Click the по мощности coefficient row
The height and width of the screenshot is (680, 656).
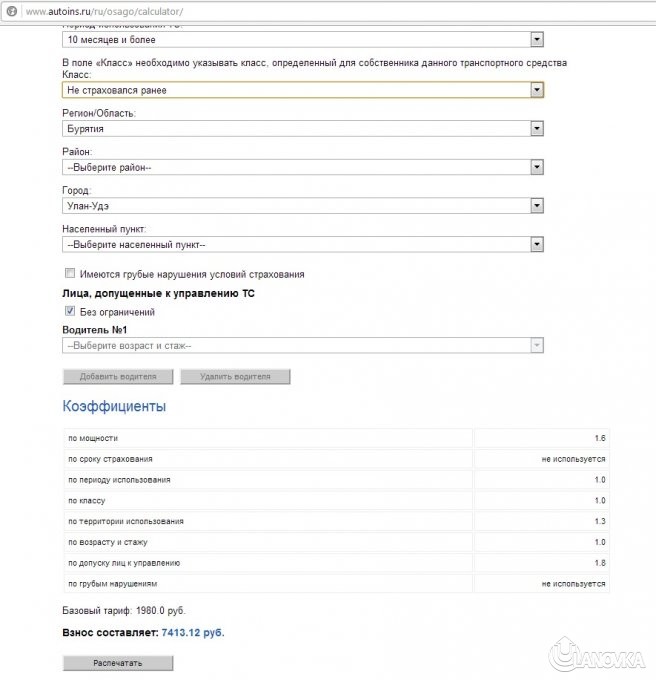(x=267, y=439)
